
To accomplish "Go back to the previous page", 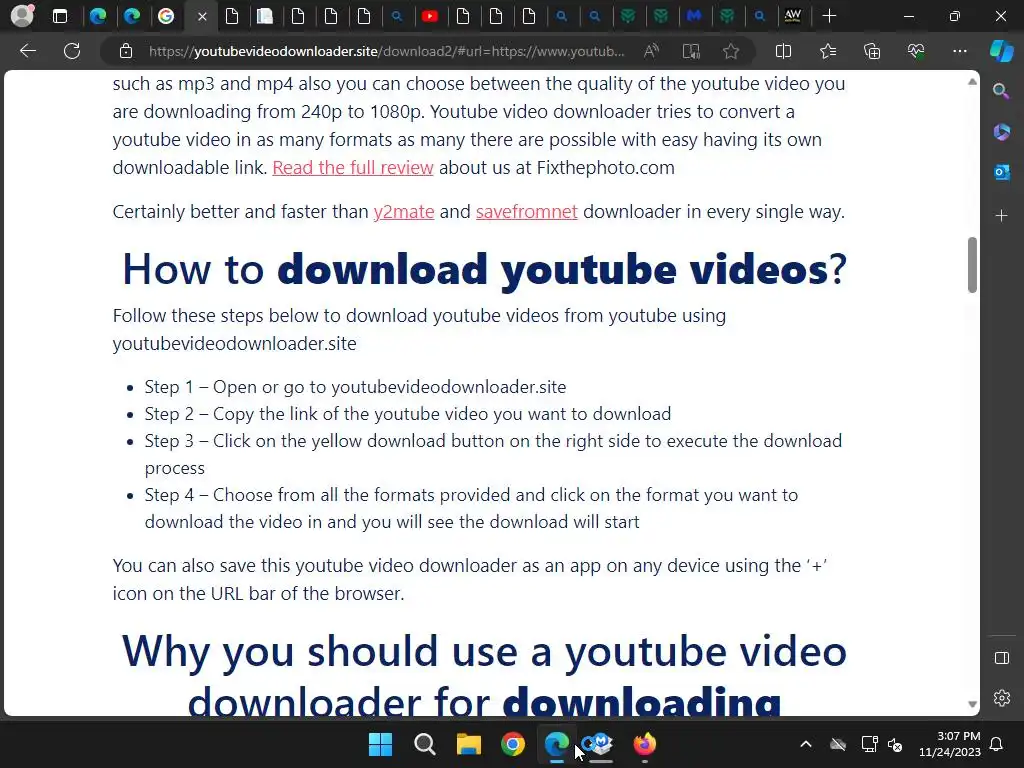I will tap(27, 51).
